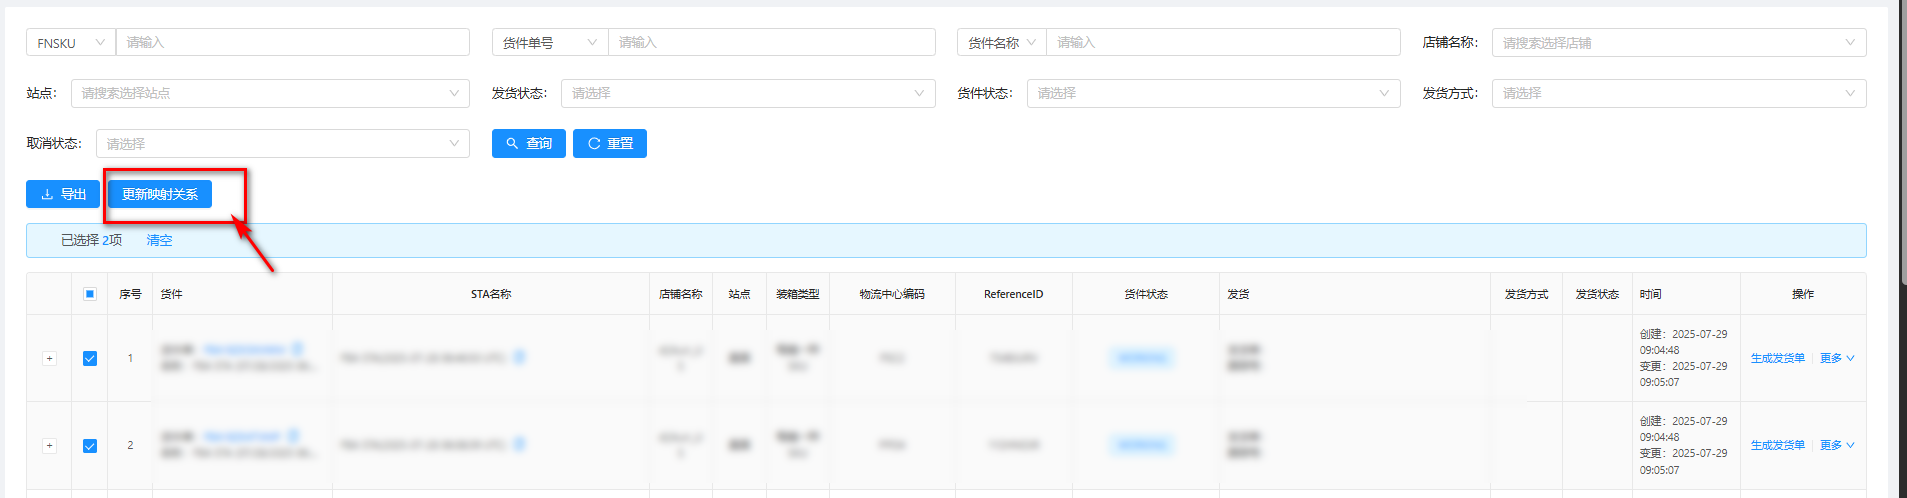Open 更多 menu in row 1

tap(1836, 358)
